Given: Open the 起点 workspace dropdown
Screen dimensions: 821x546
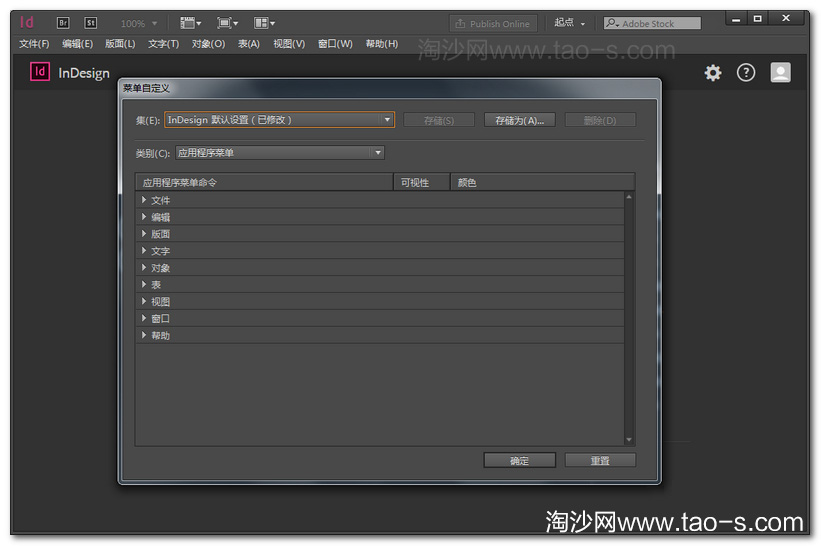Looking at the screenshot, I should pyautogui.click(x=570, y=23).
